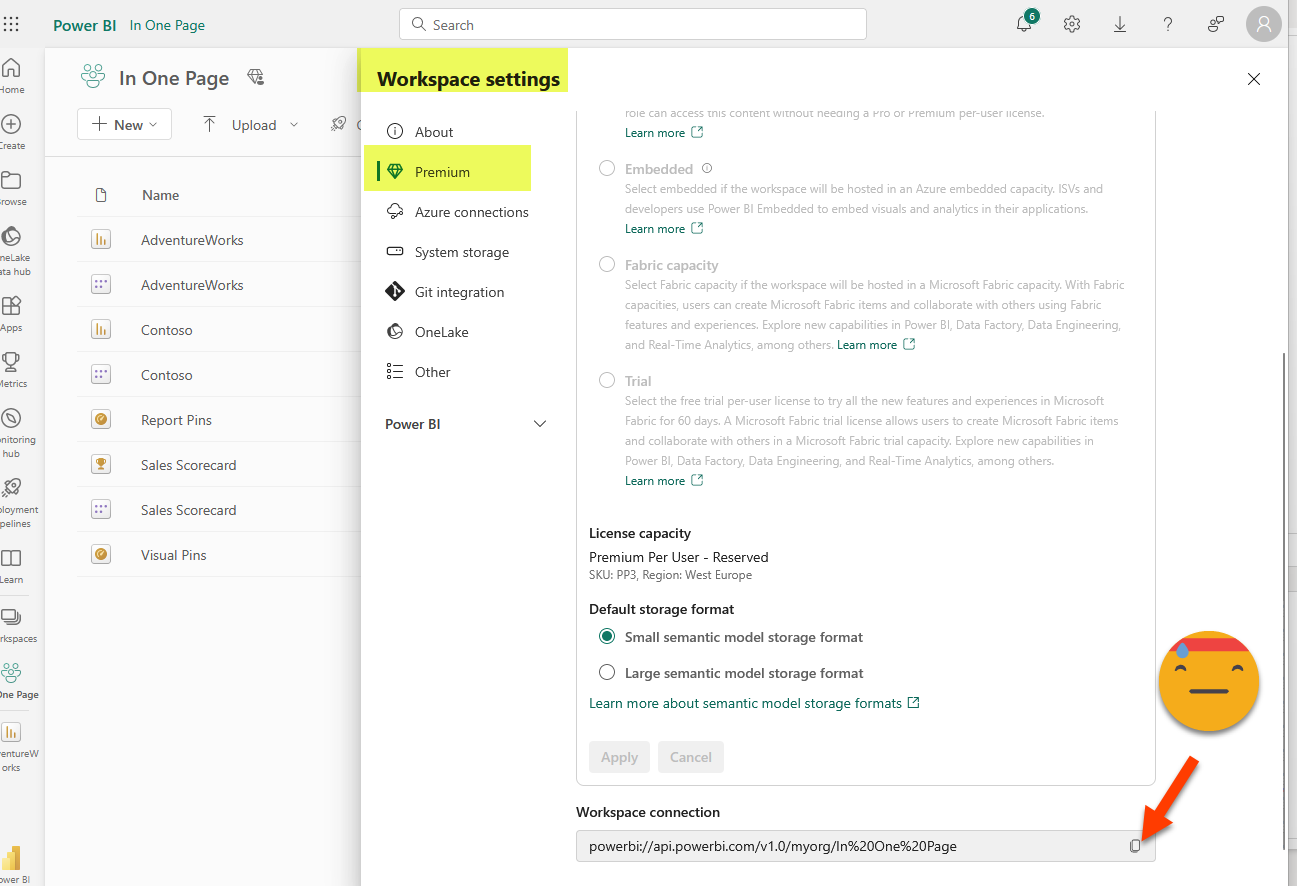Expand the Power BI settings section
1297x886 pixels.
tap(540, 424)
